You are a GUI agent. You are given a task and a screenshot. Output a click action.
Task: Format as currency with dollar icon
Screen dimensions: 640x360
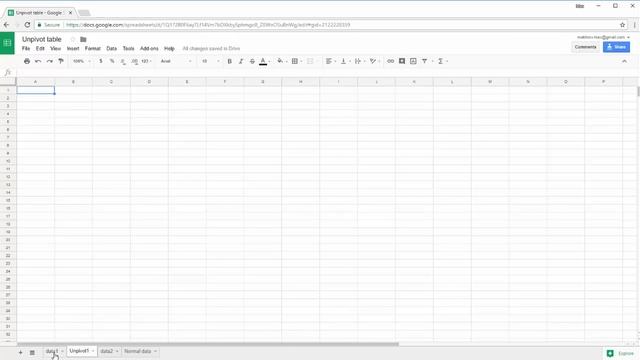point(101,61)
